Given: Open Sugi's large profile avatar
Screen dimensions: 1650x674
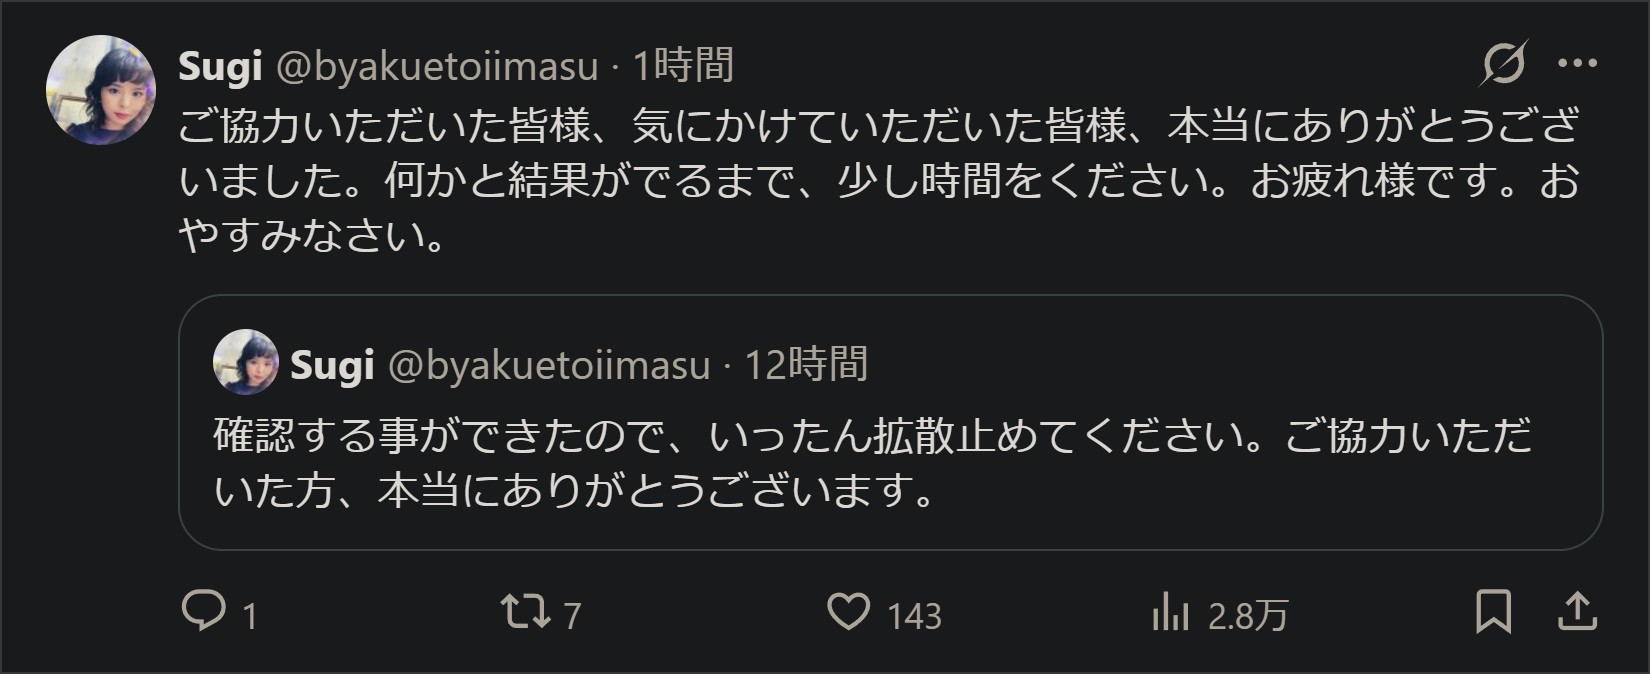Looking at the screenshot, I should click(101, 90).
